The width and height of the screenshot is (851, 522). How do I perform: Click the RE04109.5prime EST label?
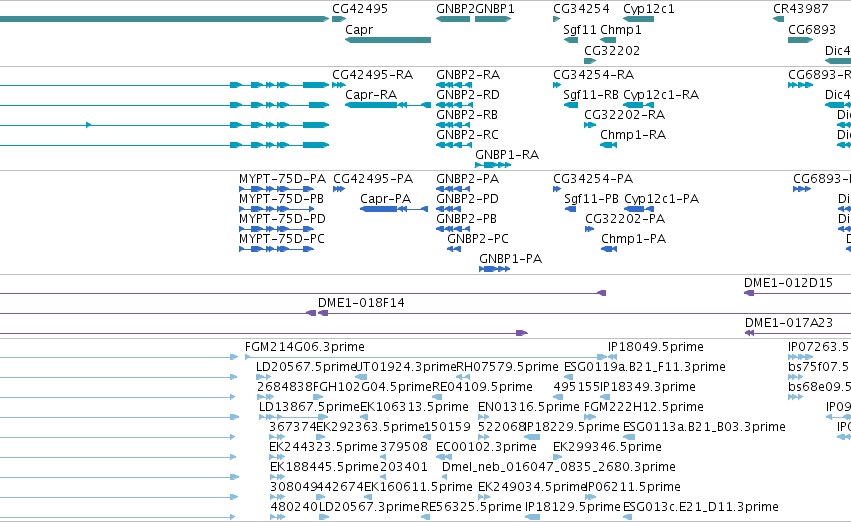[x=482, y=387]
